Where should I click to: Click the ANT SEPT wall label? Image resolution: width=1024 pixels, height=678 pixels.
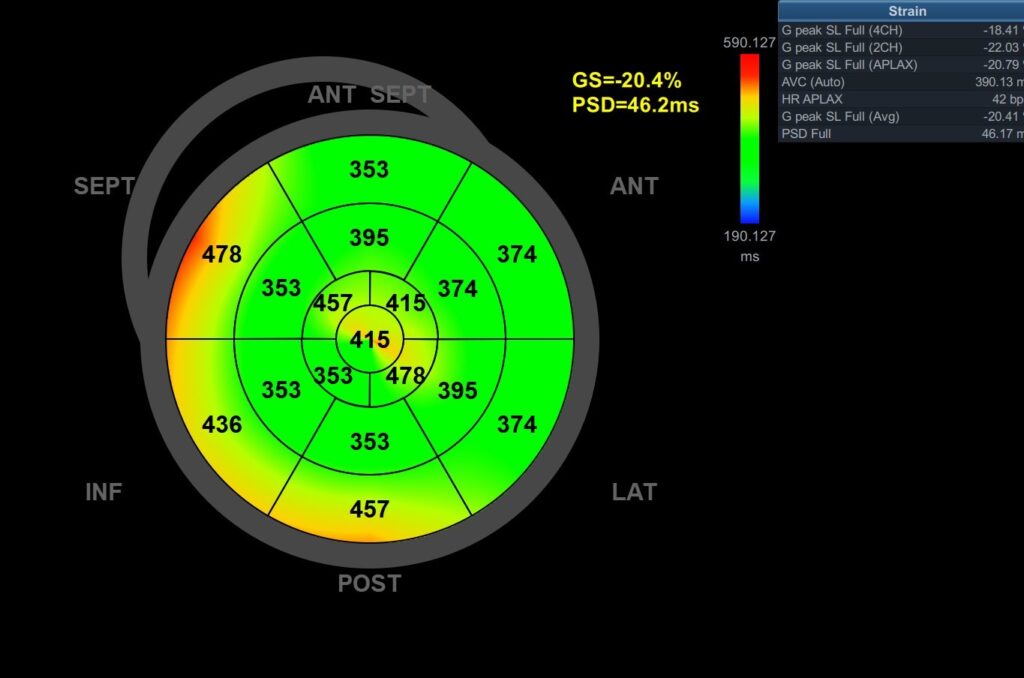tap(370, 95)
